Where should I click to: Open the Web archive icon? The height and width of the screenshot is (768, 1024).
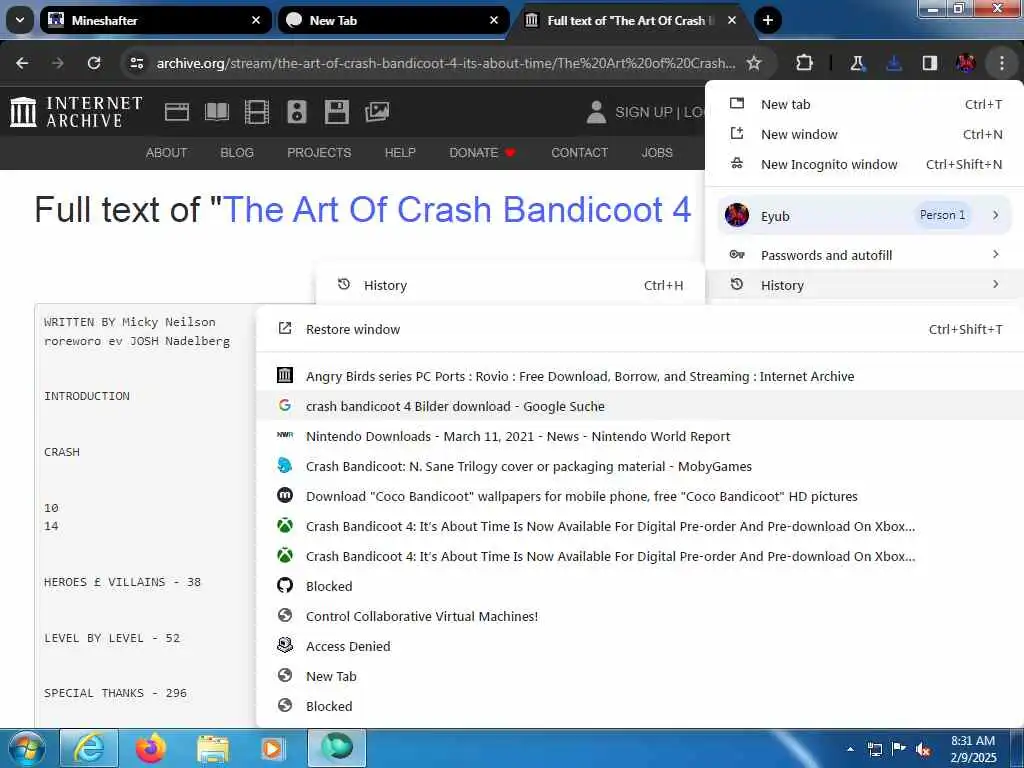point(177,112)
